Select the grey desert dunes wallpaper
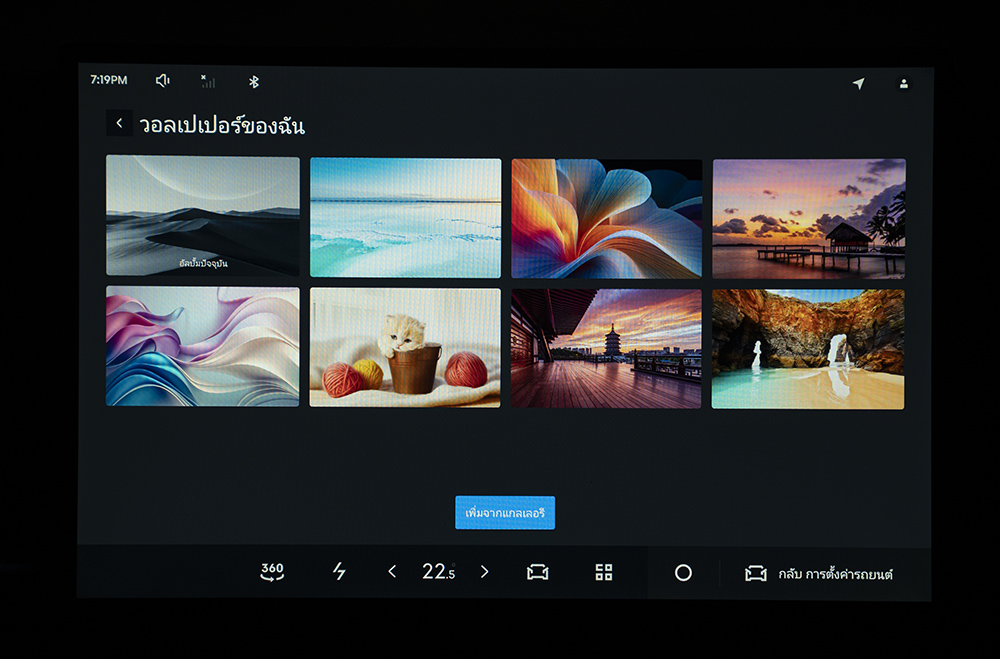This screenshot has width=1000, height=659. tap(203, 216)
